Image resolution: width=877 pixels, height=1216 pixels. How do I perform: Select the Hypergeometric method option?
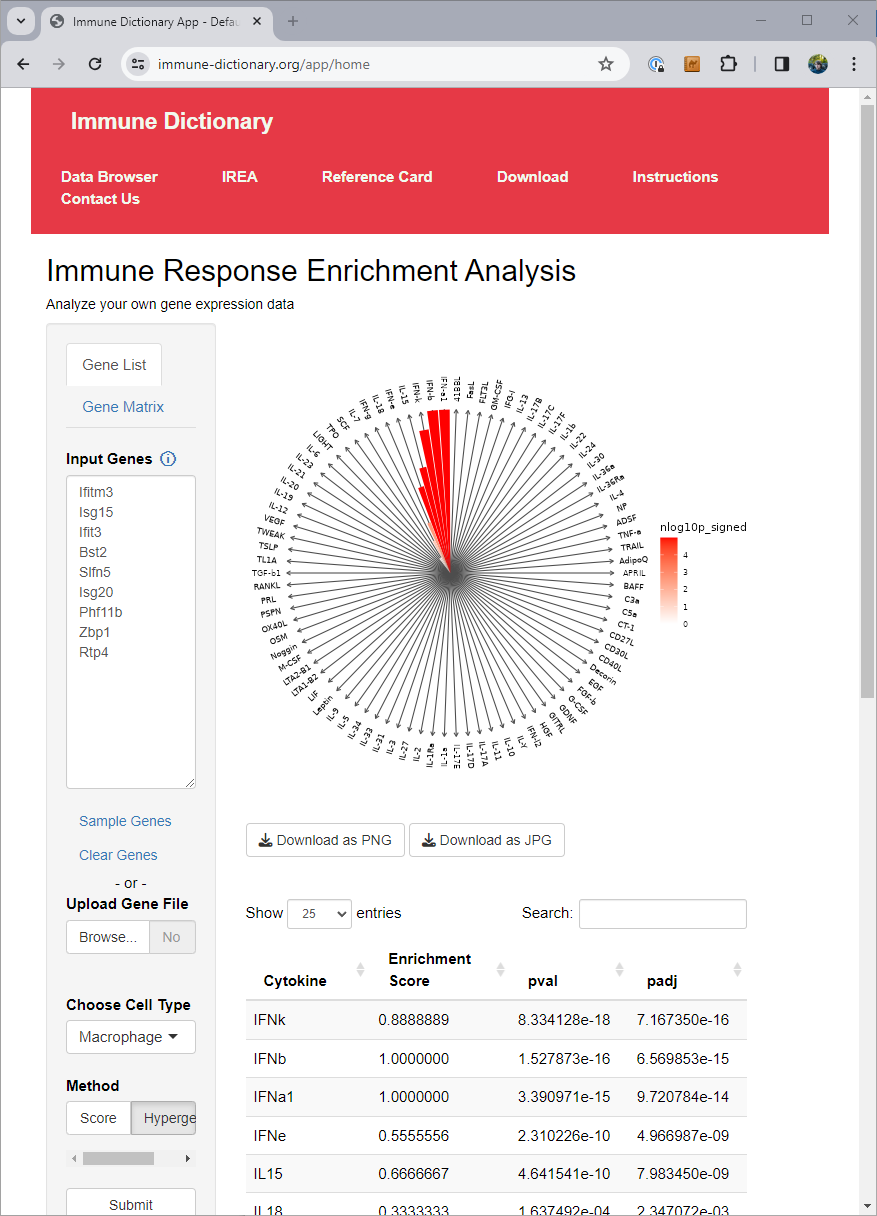pos(164,1118)
